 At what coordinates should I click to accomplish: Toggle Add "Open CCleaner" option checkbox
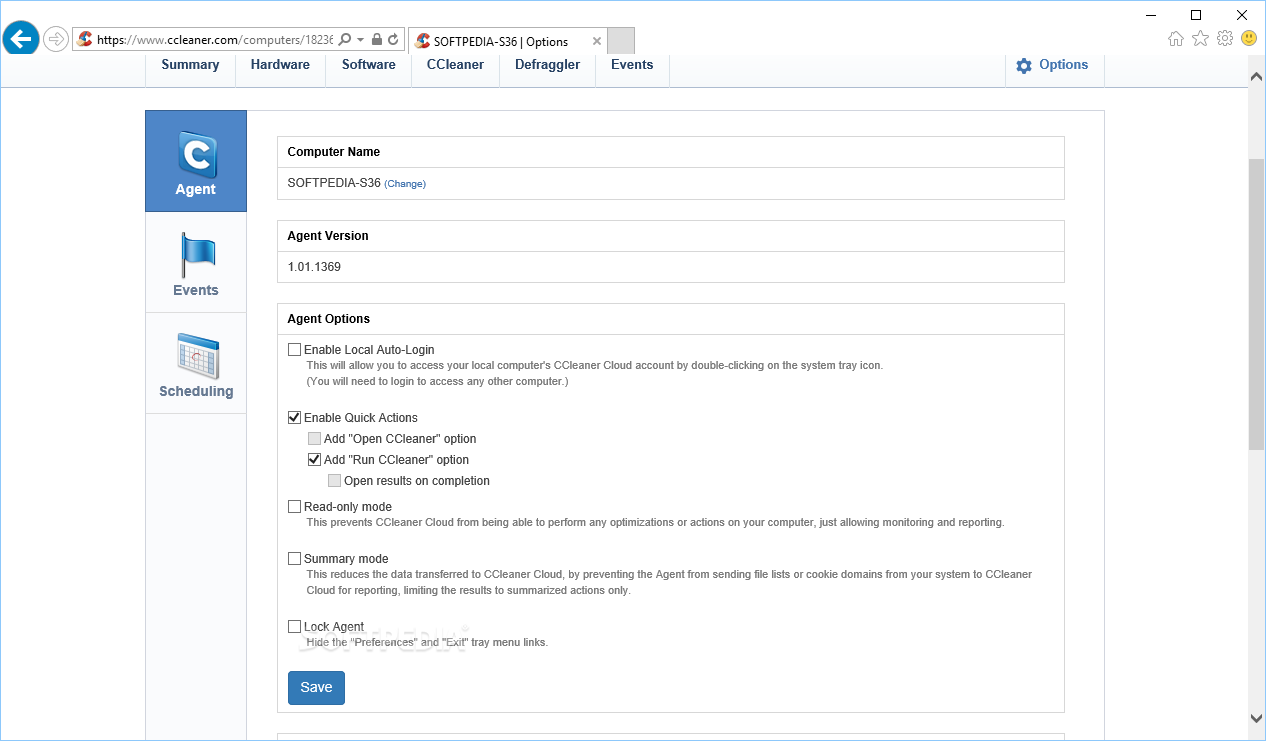pos(314,439)
